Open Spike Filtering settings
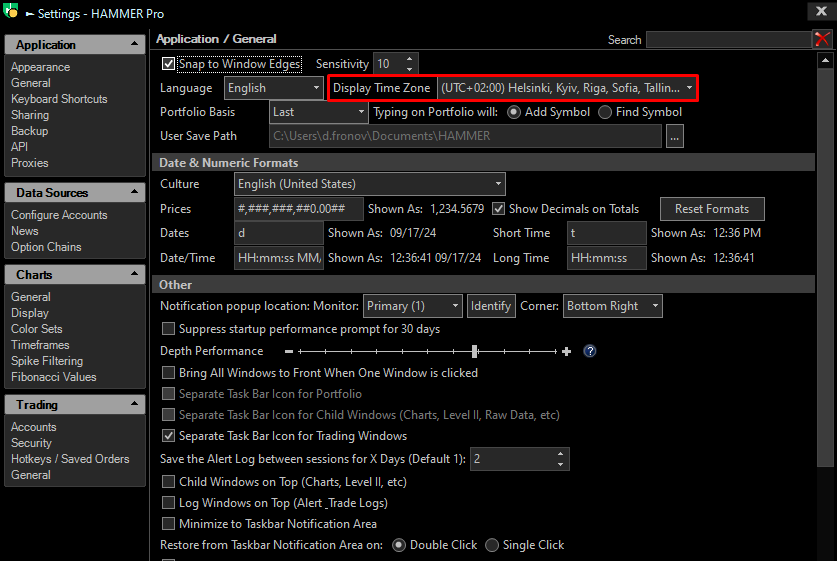The height and width of the screenshot is (561, 837). pyautogui.click(x=47, y=361)
